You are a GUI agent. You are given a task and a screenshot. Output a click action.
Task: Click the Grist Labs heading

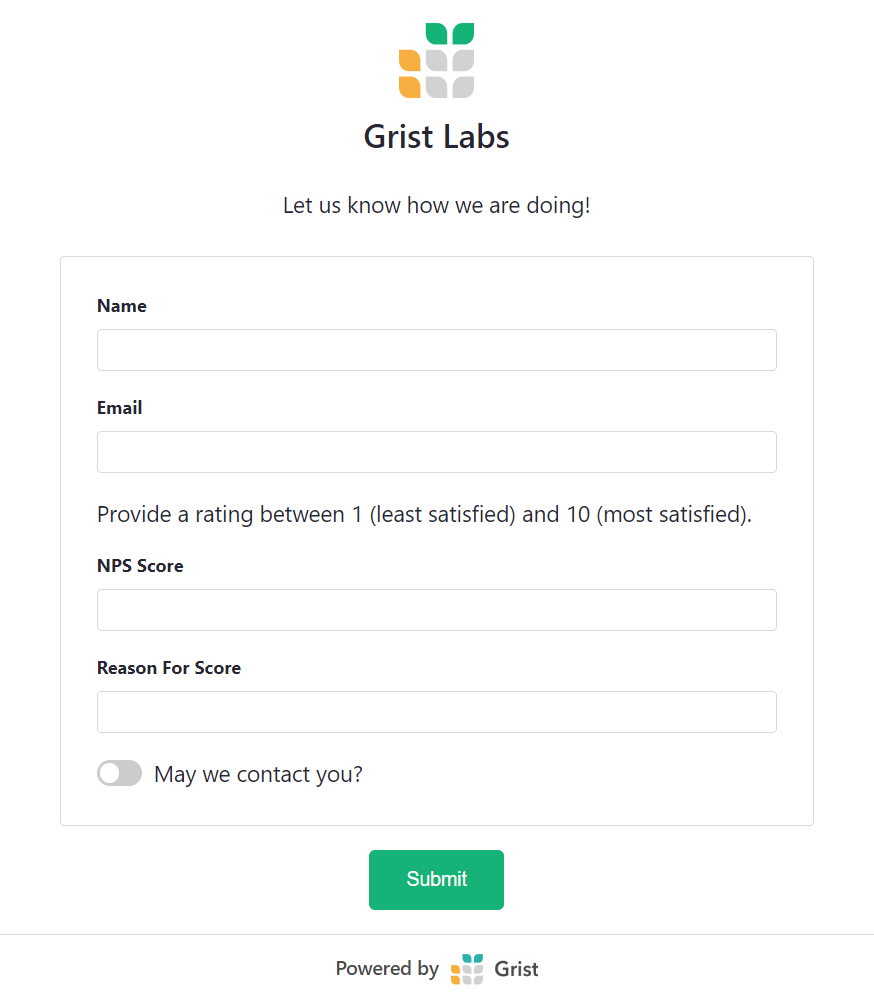pos(436,137)
